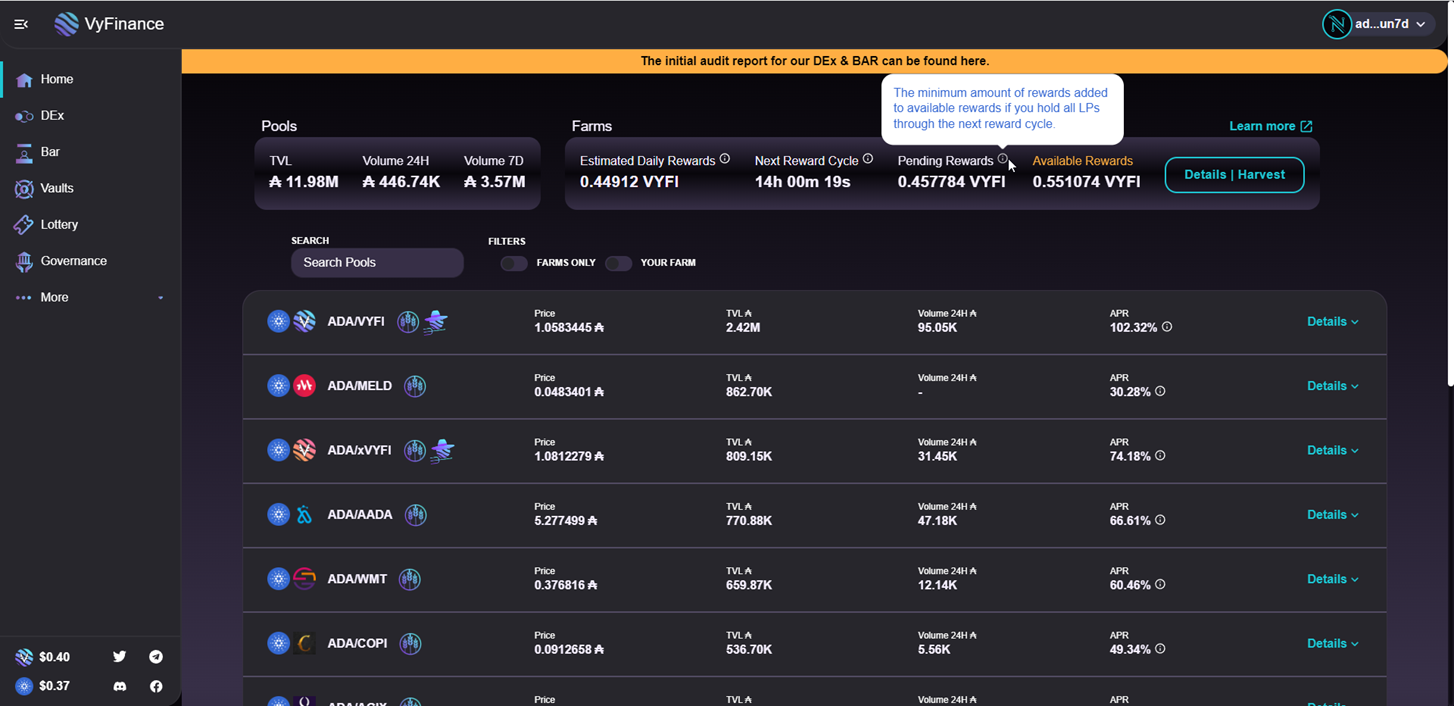
Task: Click the WMT token icon
Action: pyautogui.click(x=304, y=579)
